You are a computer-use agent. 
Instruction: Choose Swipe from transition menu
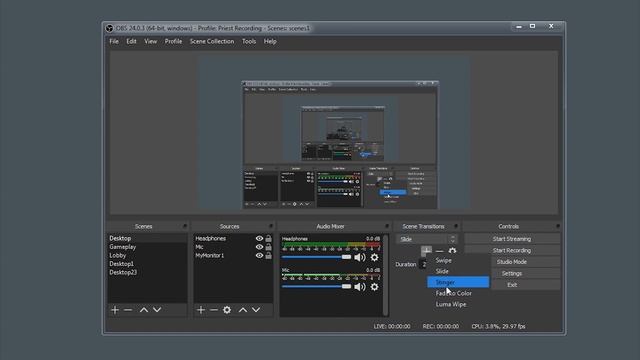click(x=458, y=260)
